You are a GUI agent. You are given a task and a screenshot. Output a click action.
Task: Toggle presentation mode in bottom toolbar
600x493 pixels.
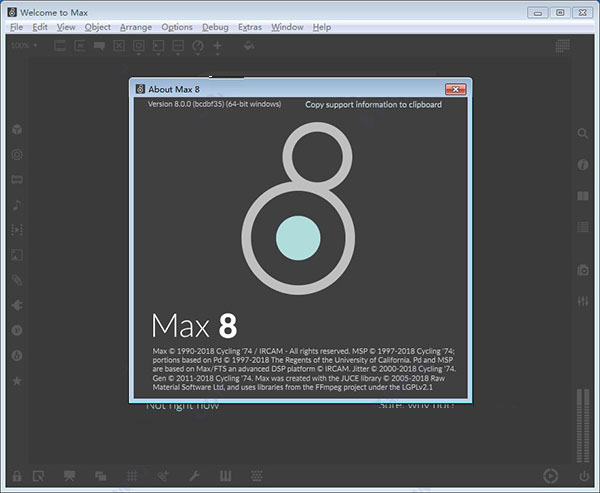pyautogui.click(x=69, y=476)
